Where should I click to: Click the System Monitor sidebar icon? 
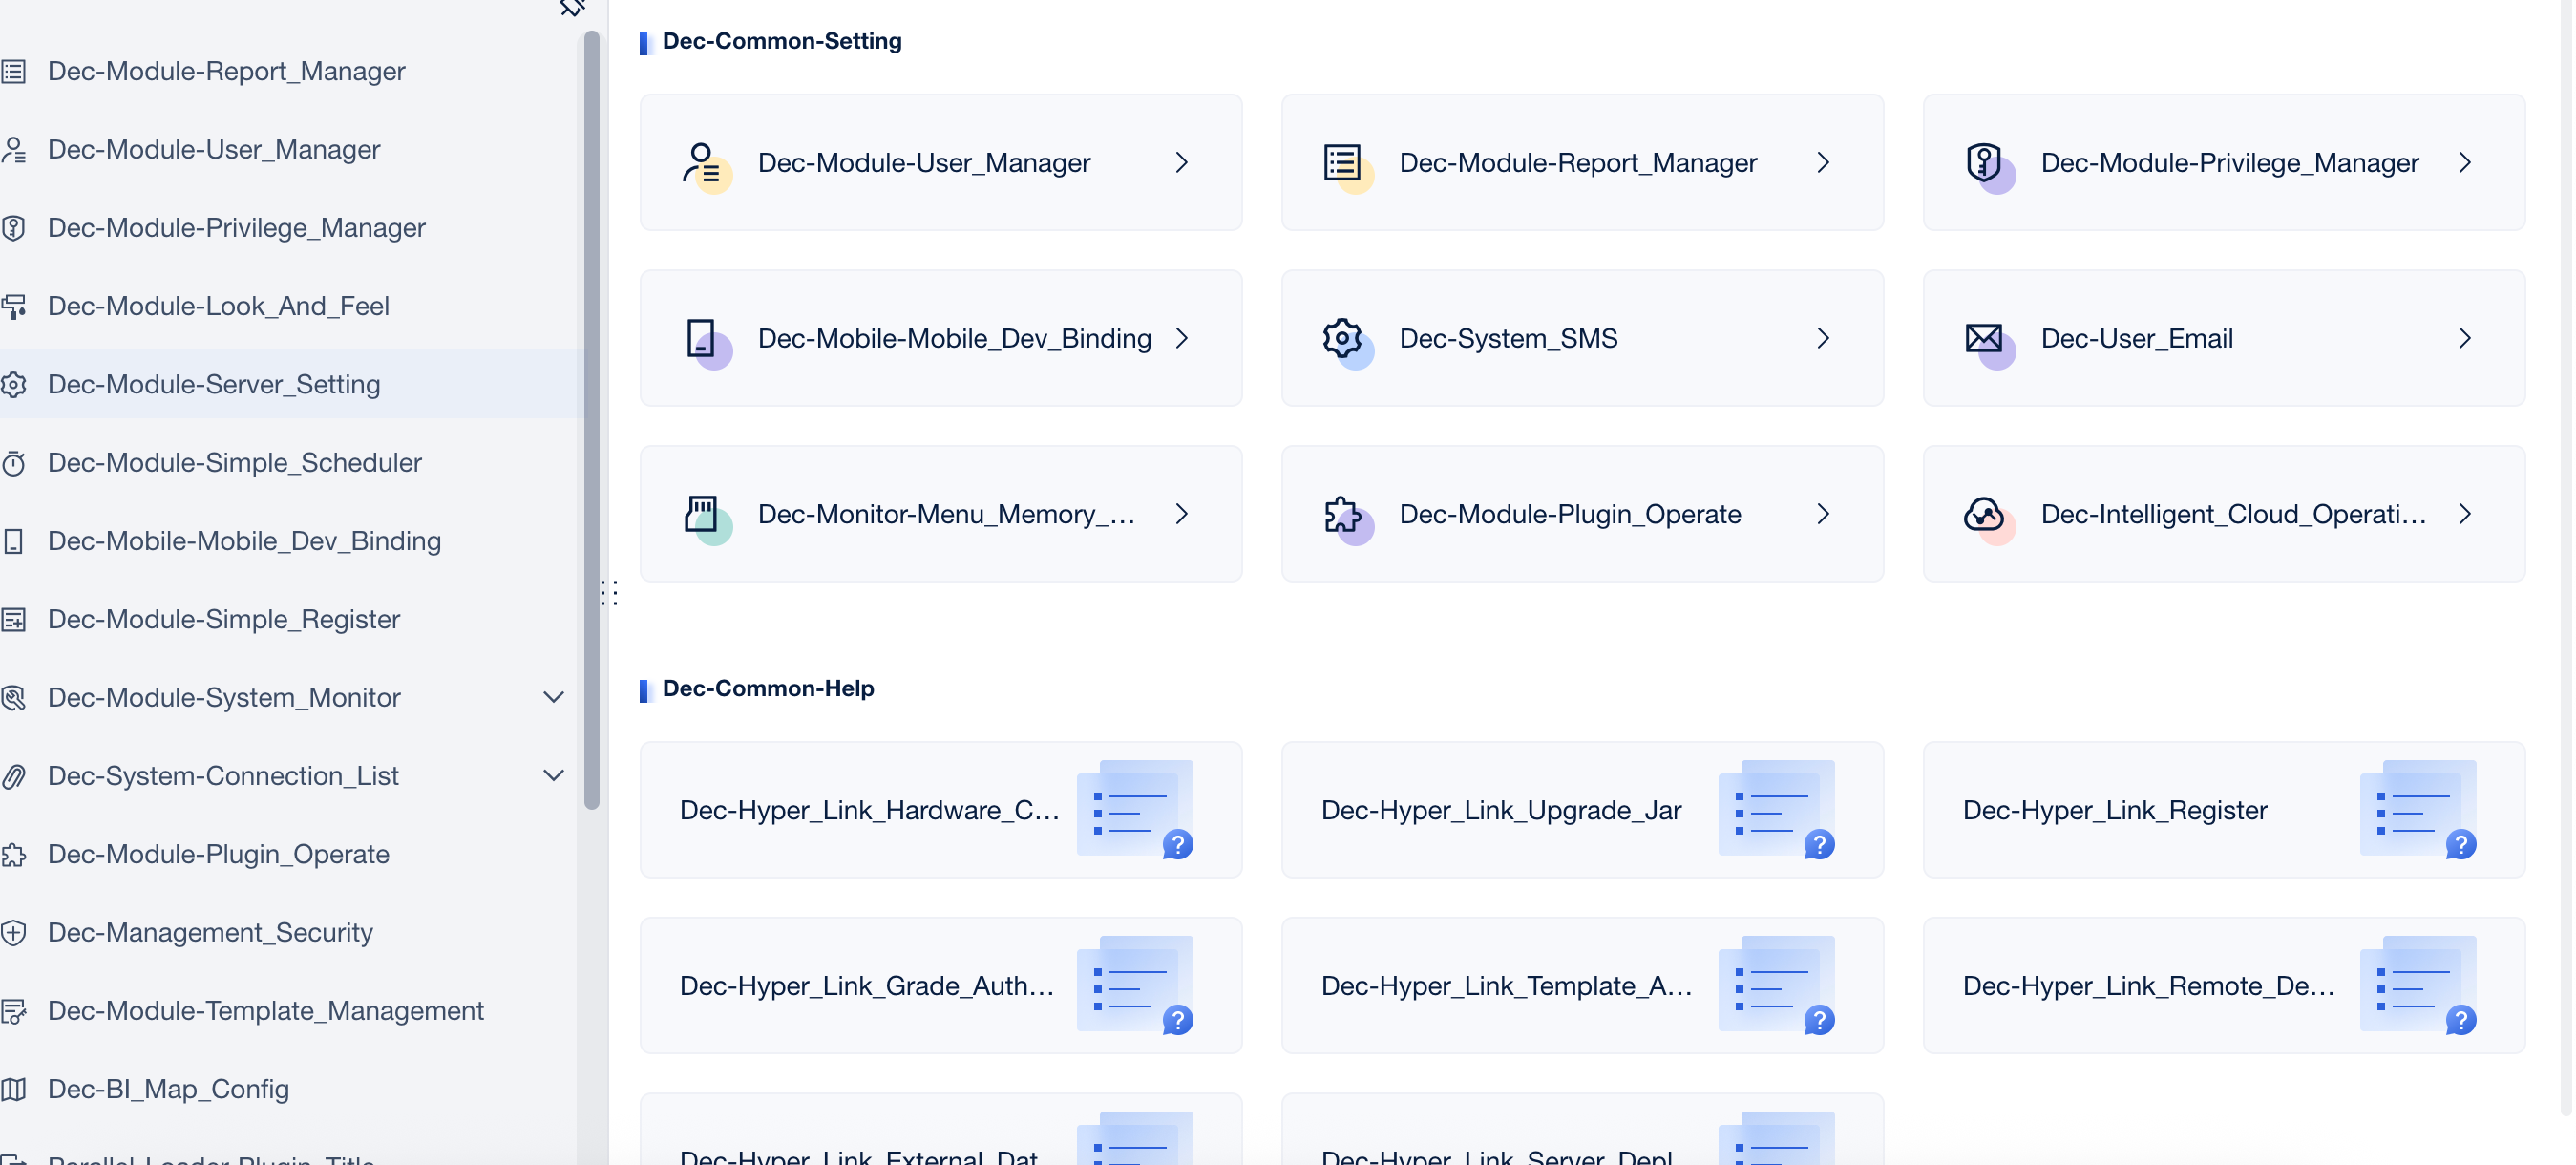pos(13,698)
